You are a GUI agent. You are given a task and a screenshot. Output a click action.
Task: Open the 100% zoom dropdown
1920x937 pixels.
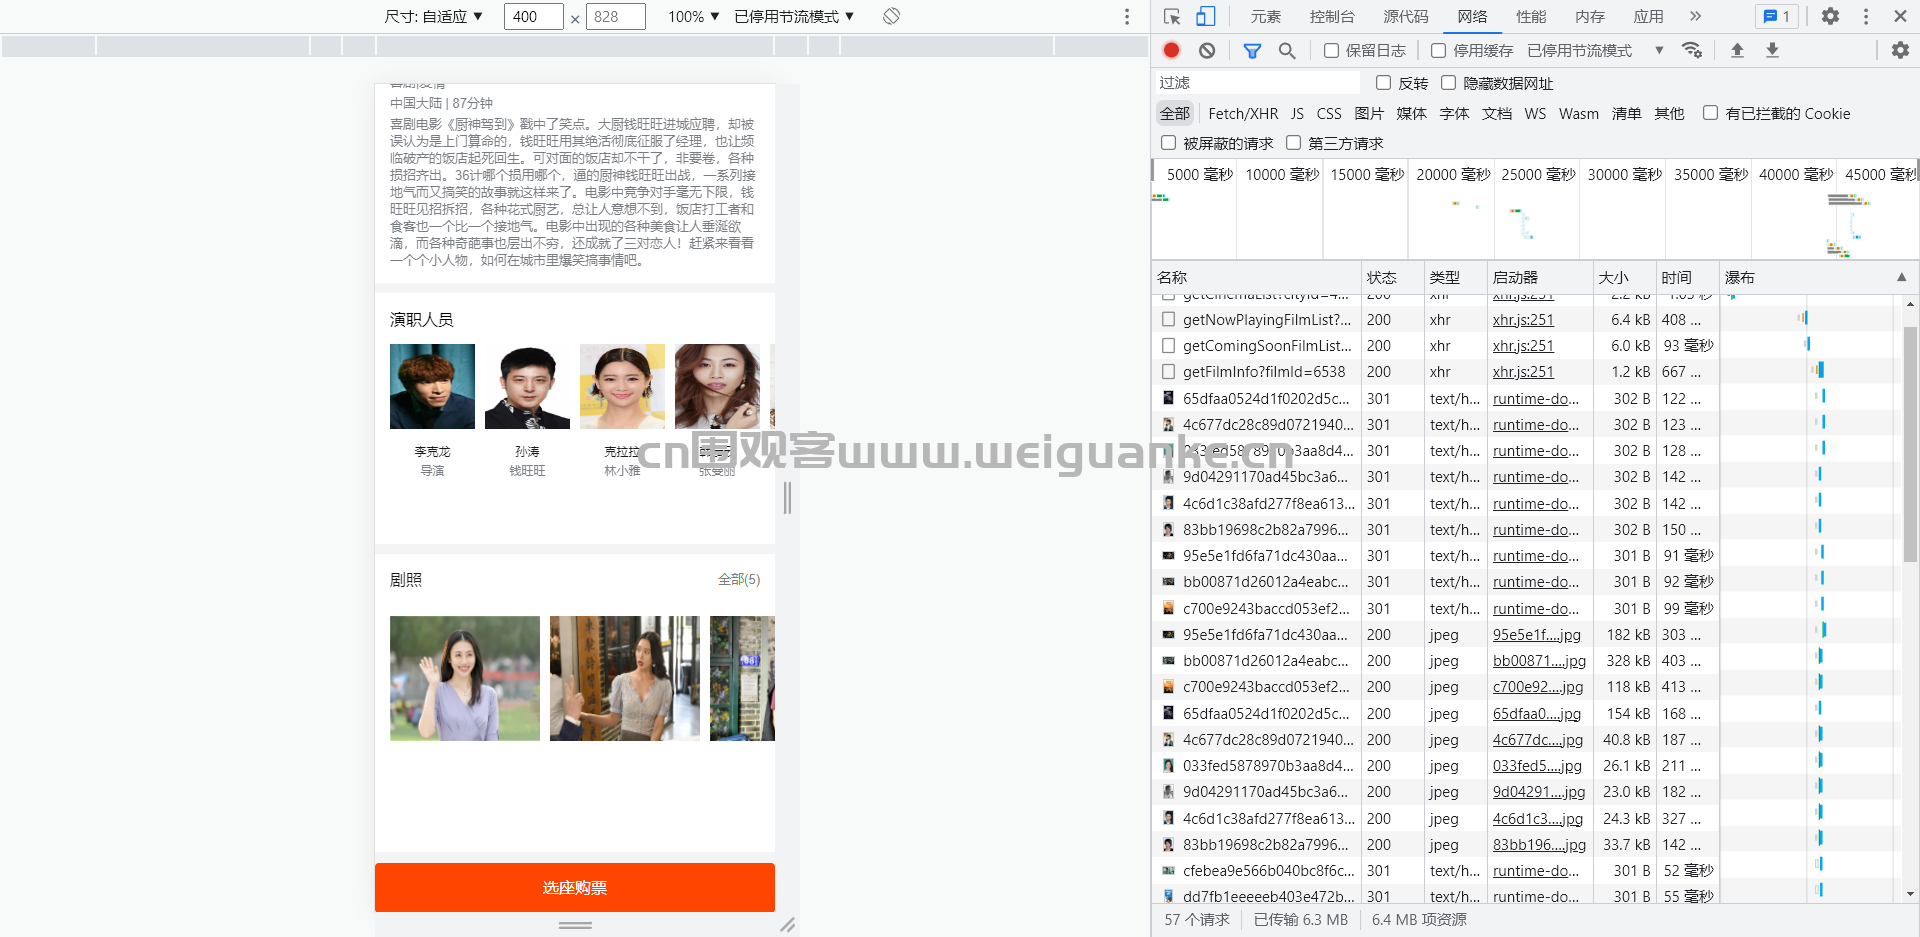(694, 16)
